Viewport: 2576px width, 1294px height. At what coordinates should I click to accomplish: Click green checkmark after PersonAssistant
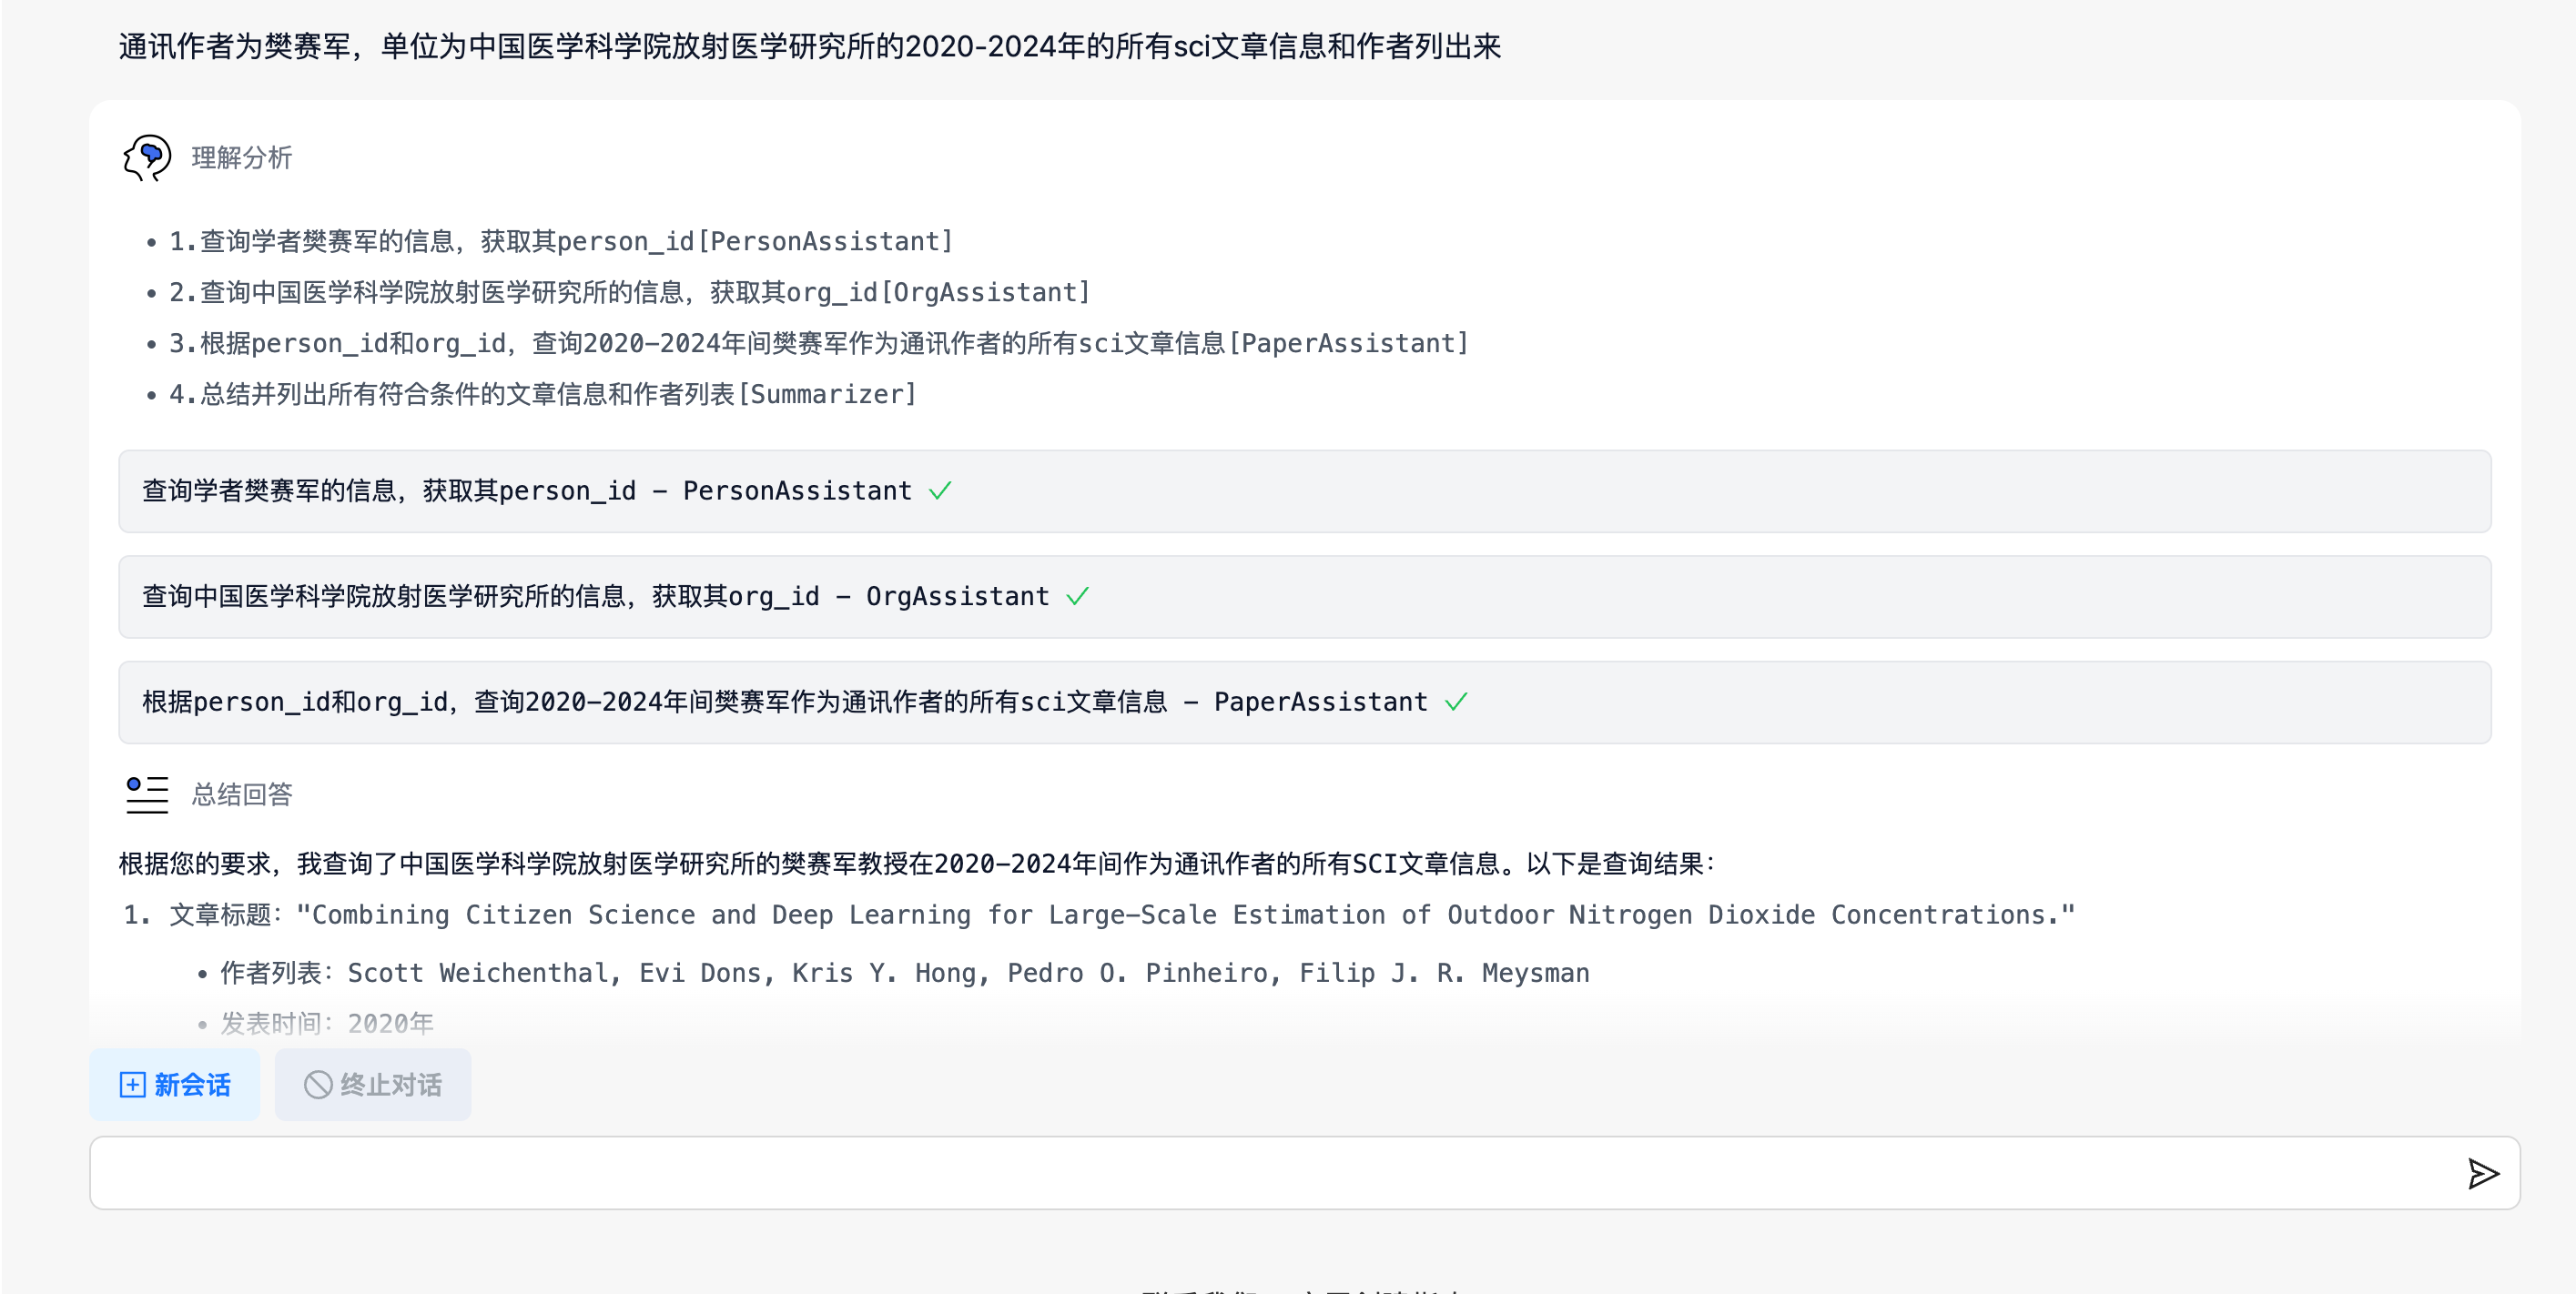940,491
